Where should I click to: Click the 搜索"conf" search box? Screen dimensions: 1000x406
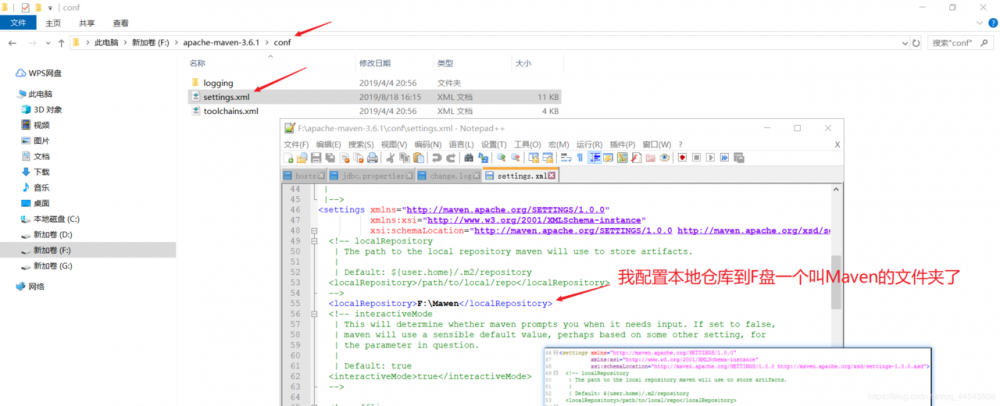point(961,43)
